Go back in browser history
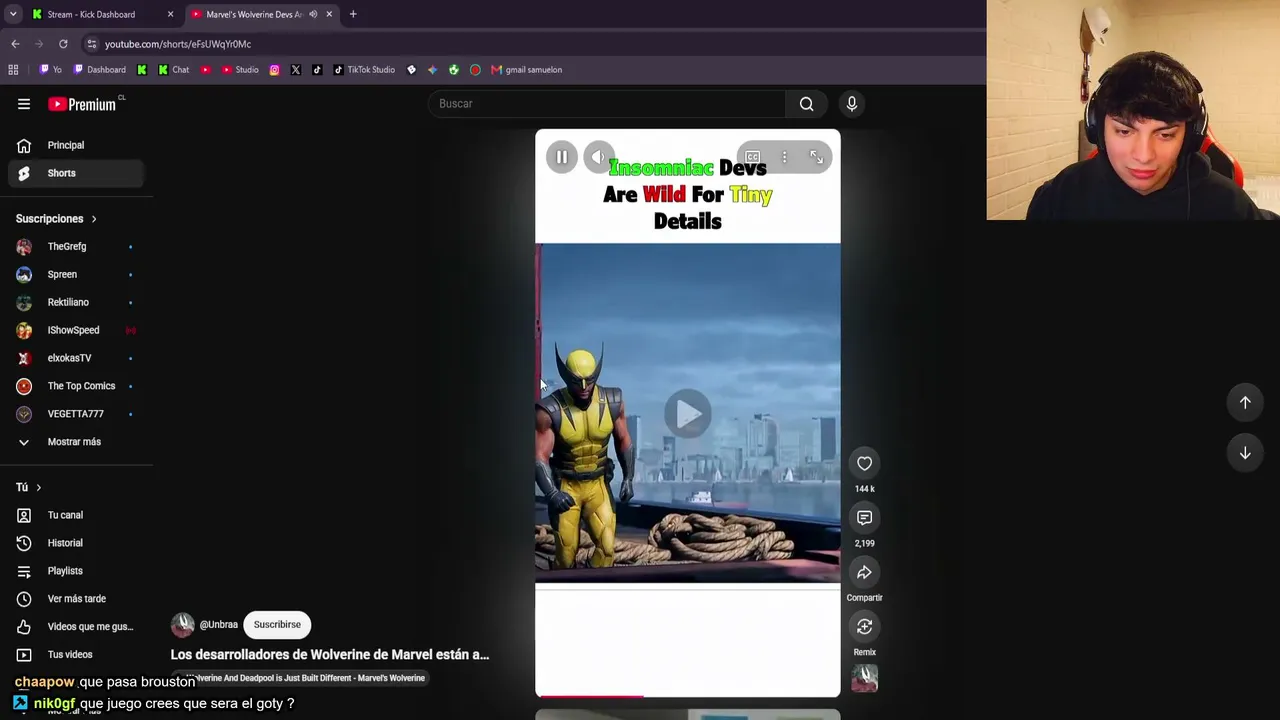Image resolution: width=1280 pixels, height=720 pixels. click(x=15, y=44)
